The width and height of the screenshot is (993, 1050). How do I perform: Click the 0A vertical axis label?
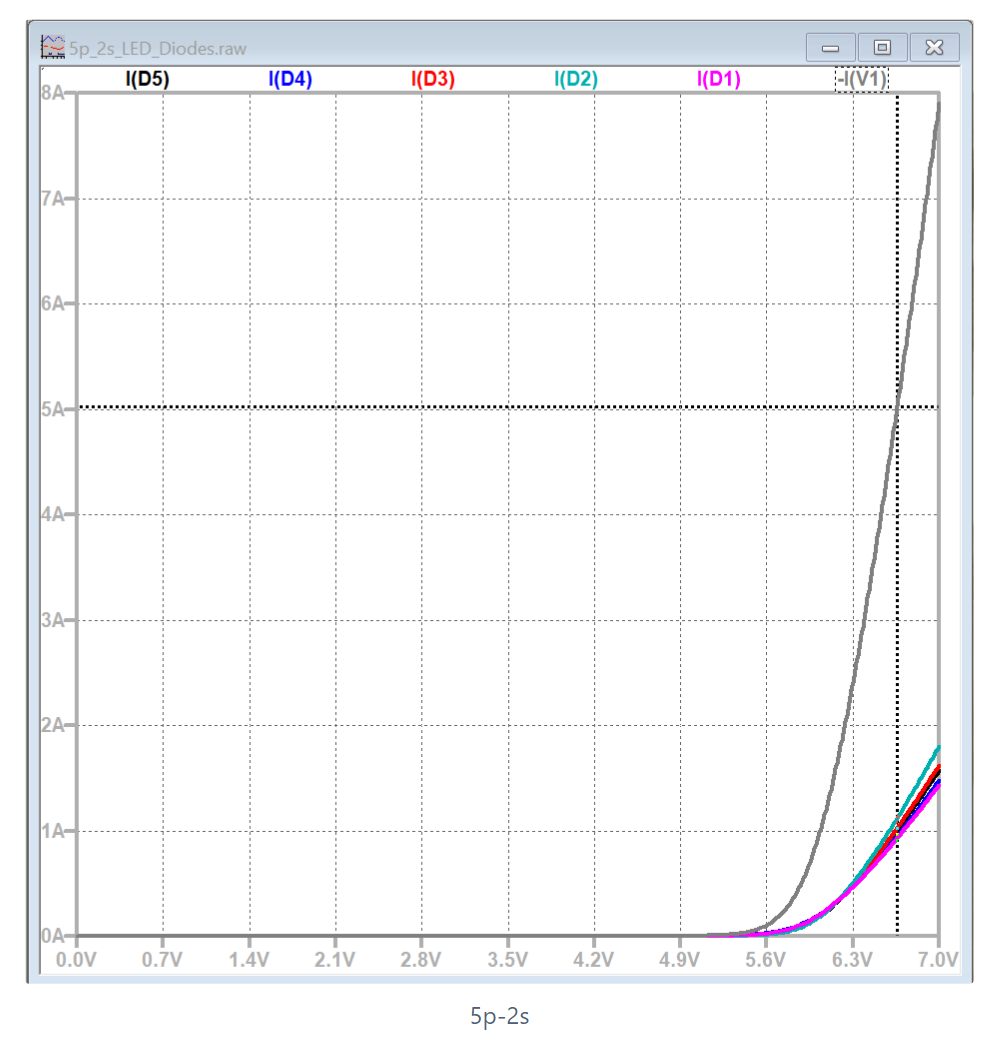pos(52,935)
